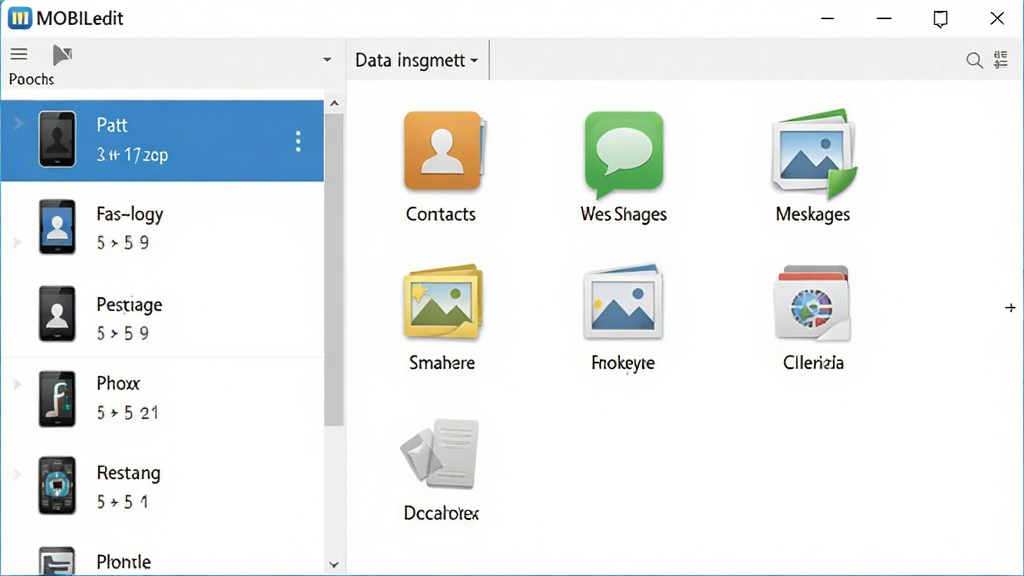Open the Meskages picture icon

[814, 154]
